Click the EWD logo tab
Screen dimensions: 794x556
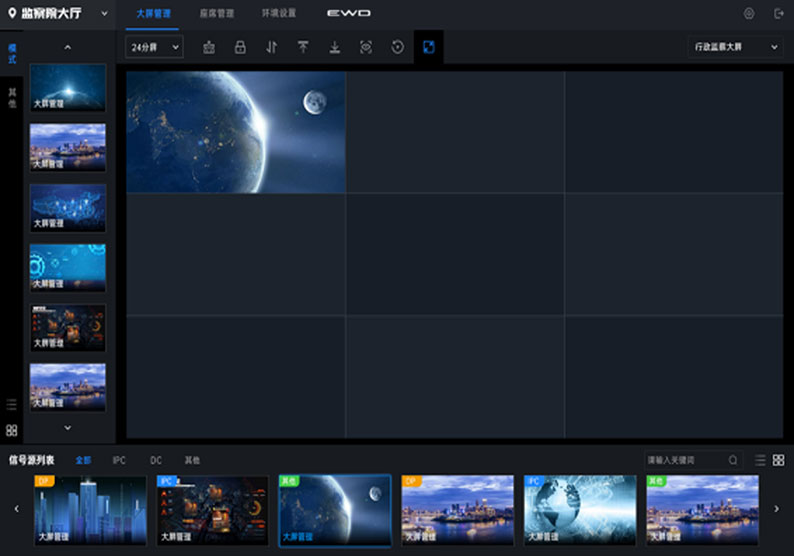(348, 13)
